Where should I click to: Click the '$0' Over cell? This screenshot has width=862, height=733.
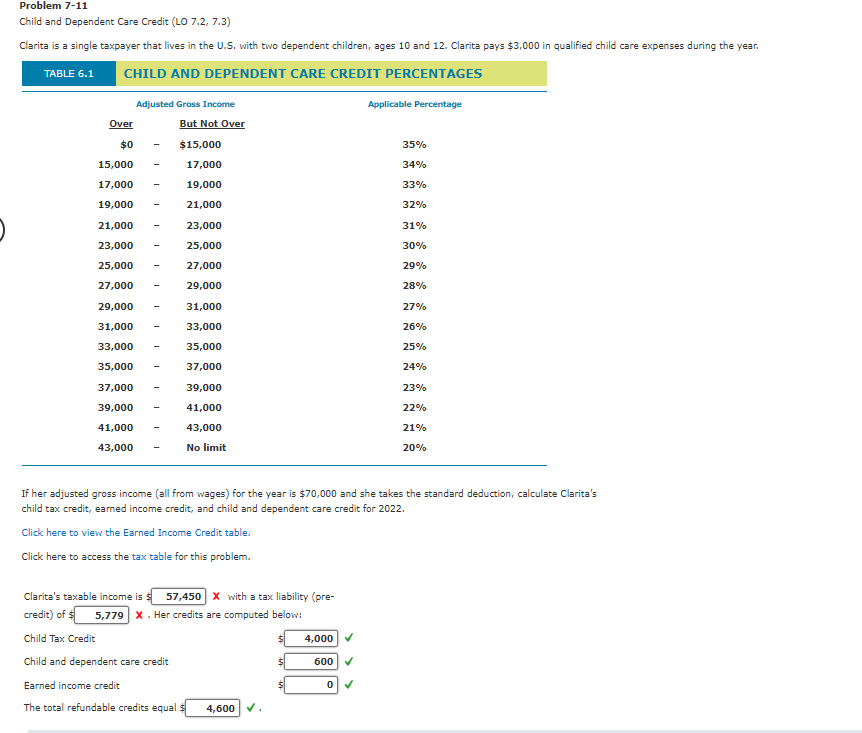point(126,145)
